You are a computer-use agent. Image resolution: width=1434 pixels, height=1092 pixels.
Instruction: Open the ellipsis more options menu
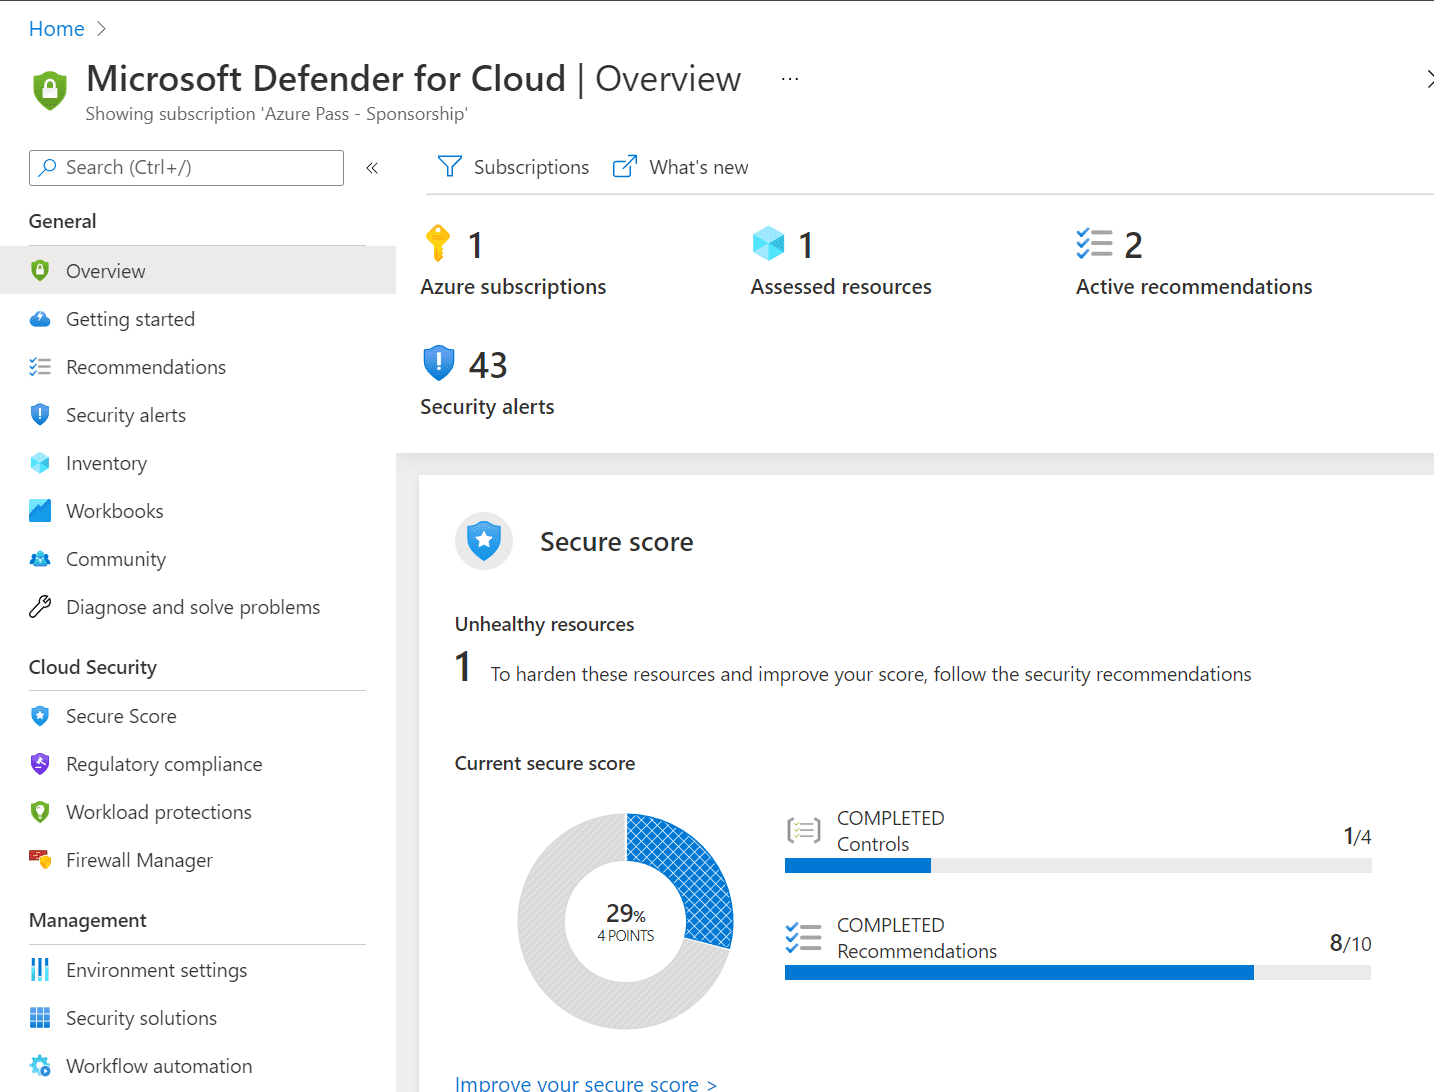click(x=790, y=79)
